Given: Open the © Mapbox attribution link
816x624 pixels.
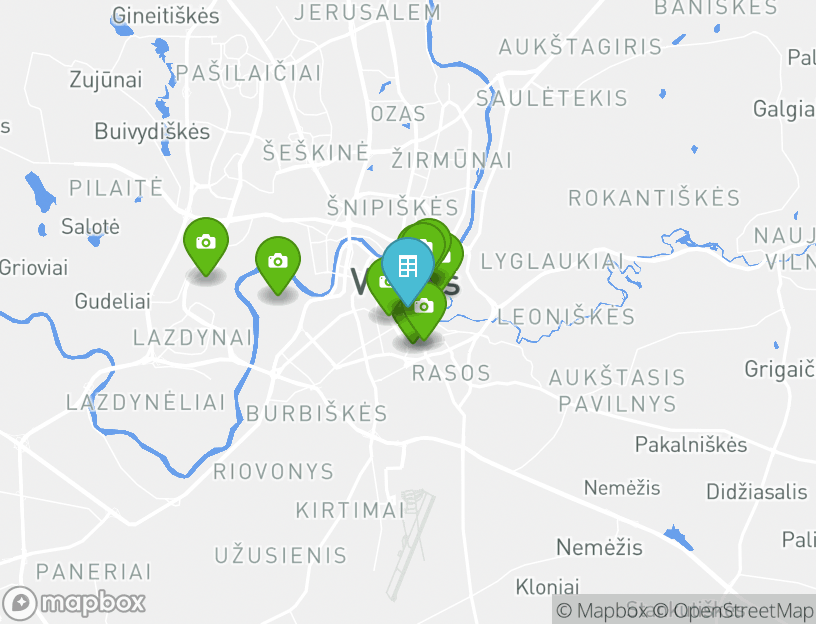Looking at the screenshot, I should click(x=603, y=610).
